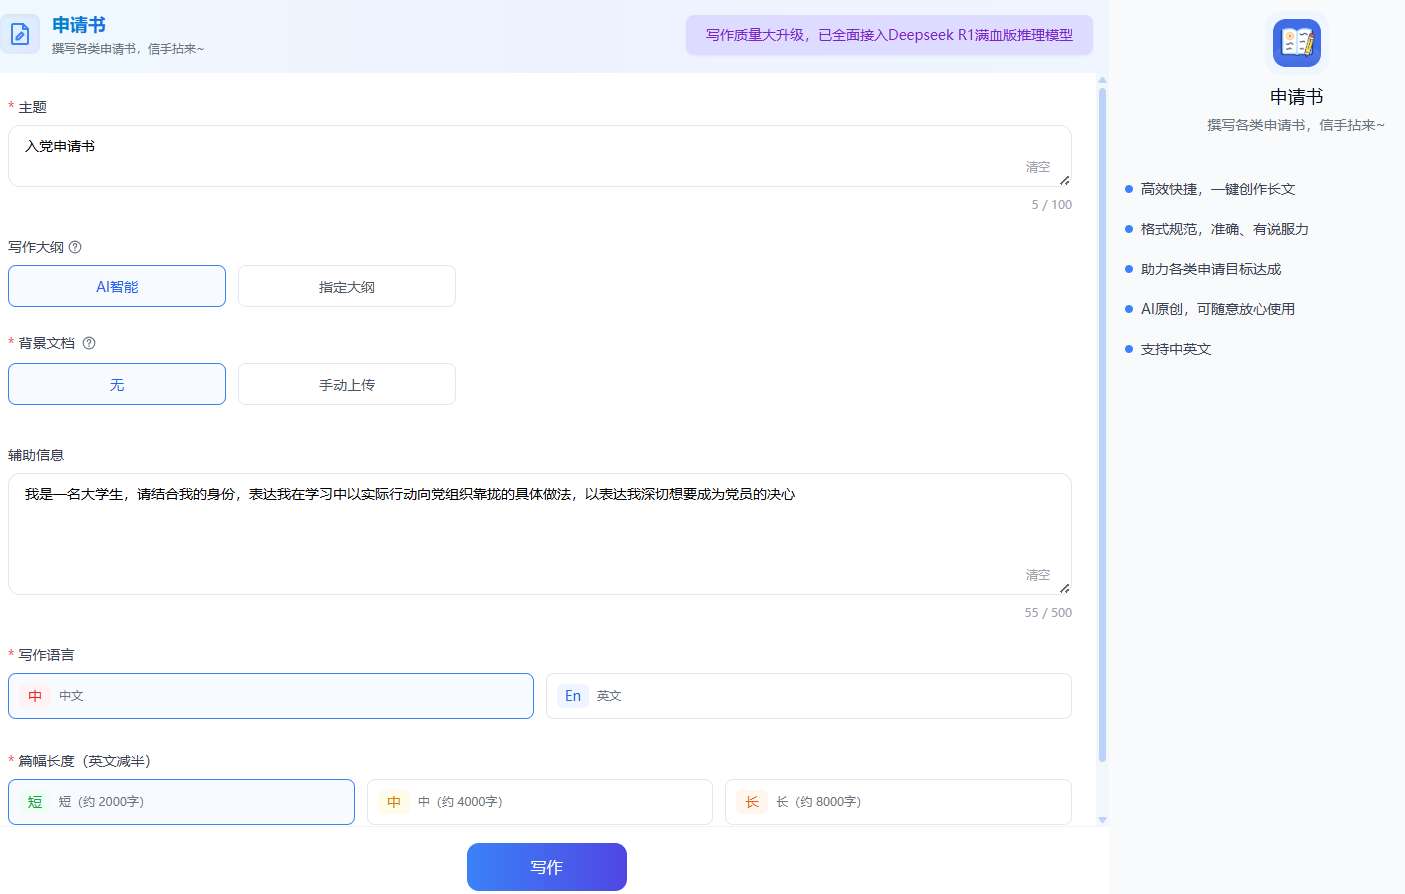Select 中文 as writing language

(271, 696)
